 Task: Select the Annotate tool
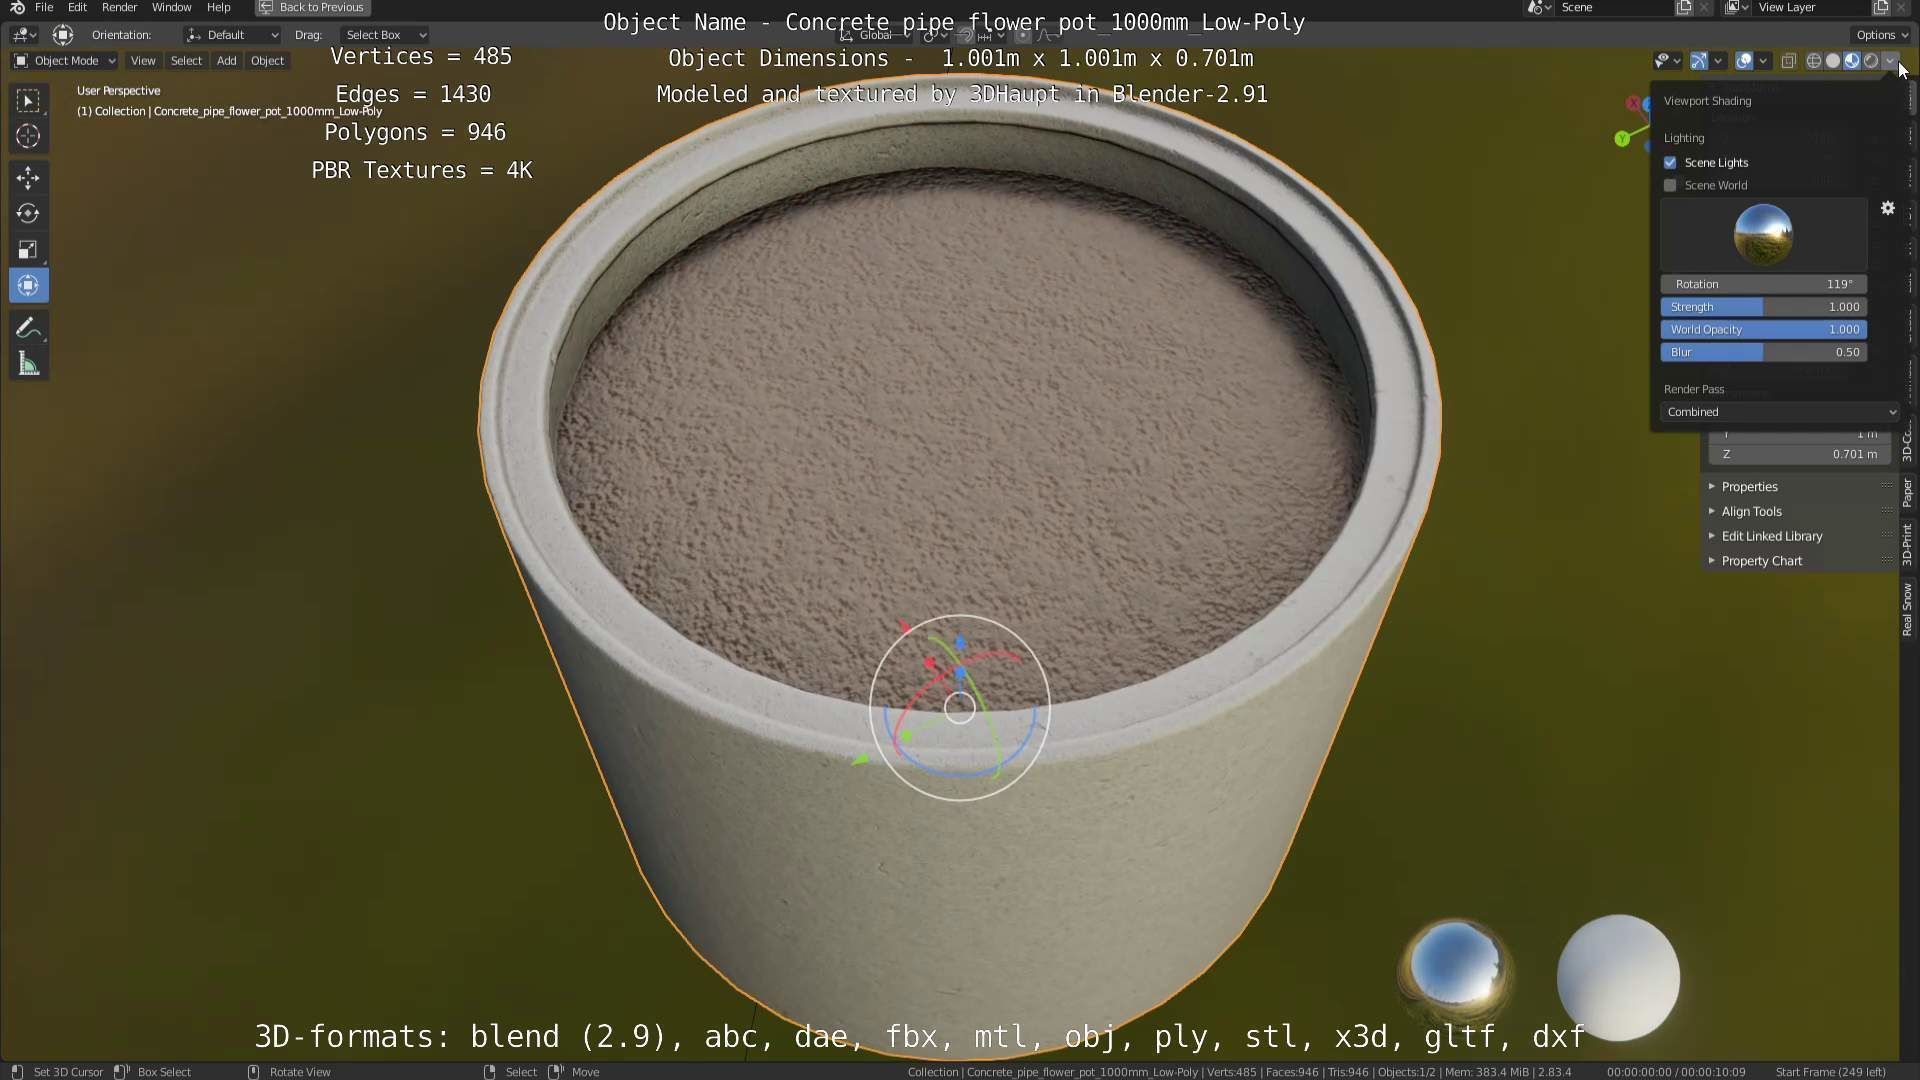click(28, 328)
